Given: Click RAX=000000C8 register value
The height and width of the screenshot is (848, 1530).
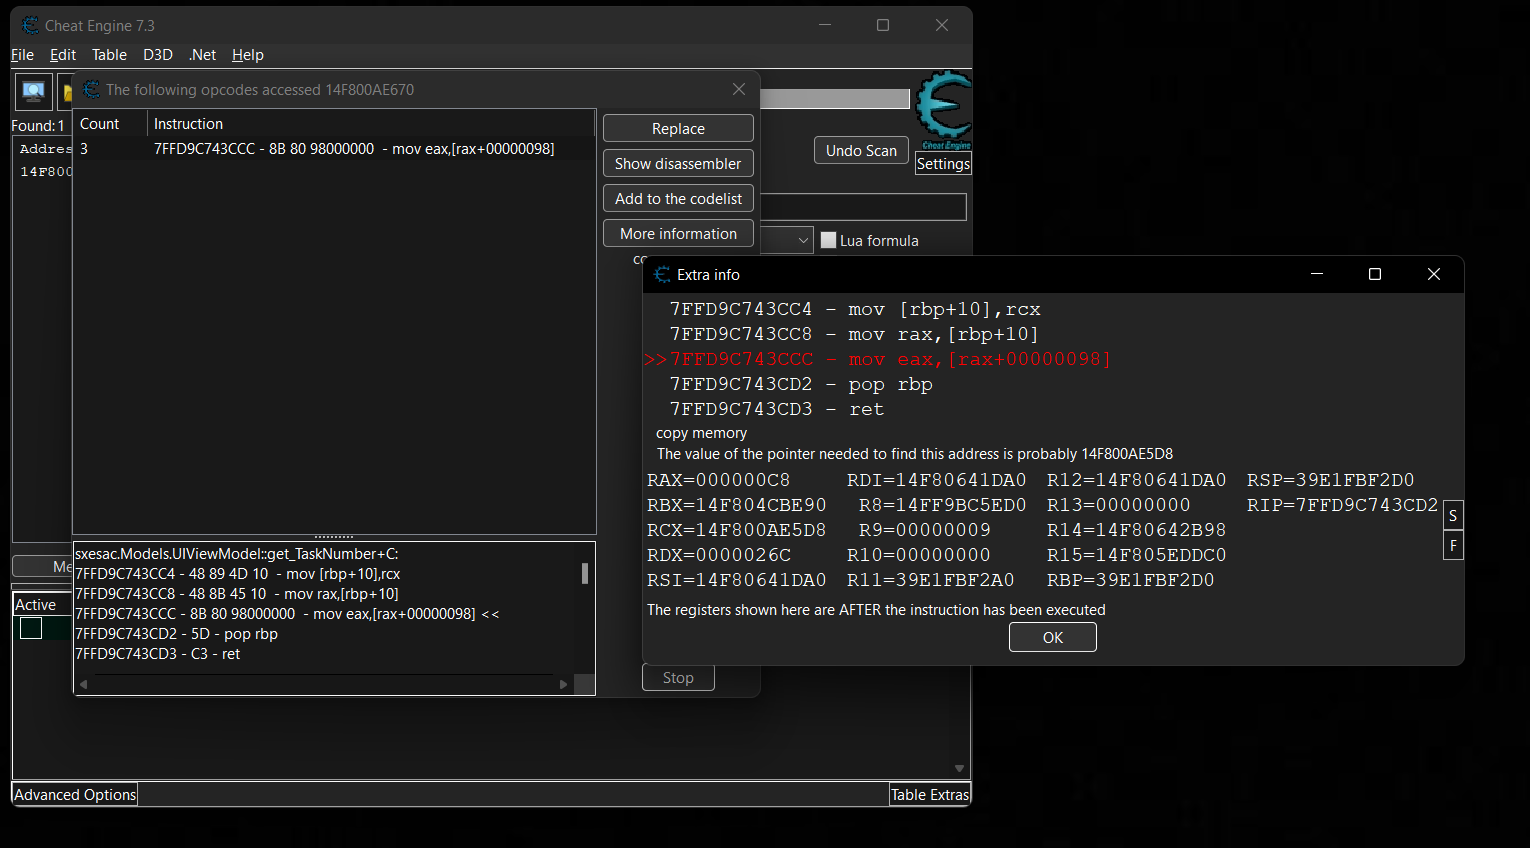Looking at the screenshot, I should pyautogui.click(x=718, y=480).
